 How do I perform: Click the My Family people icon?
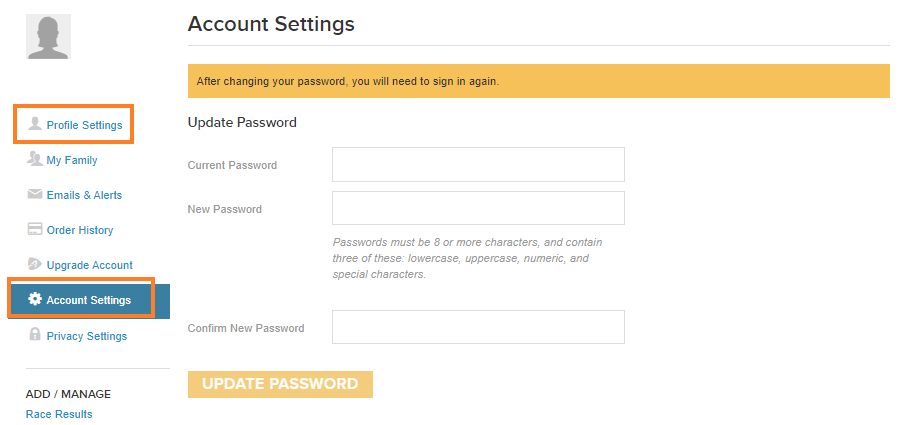pos(35,159)
